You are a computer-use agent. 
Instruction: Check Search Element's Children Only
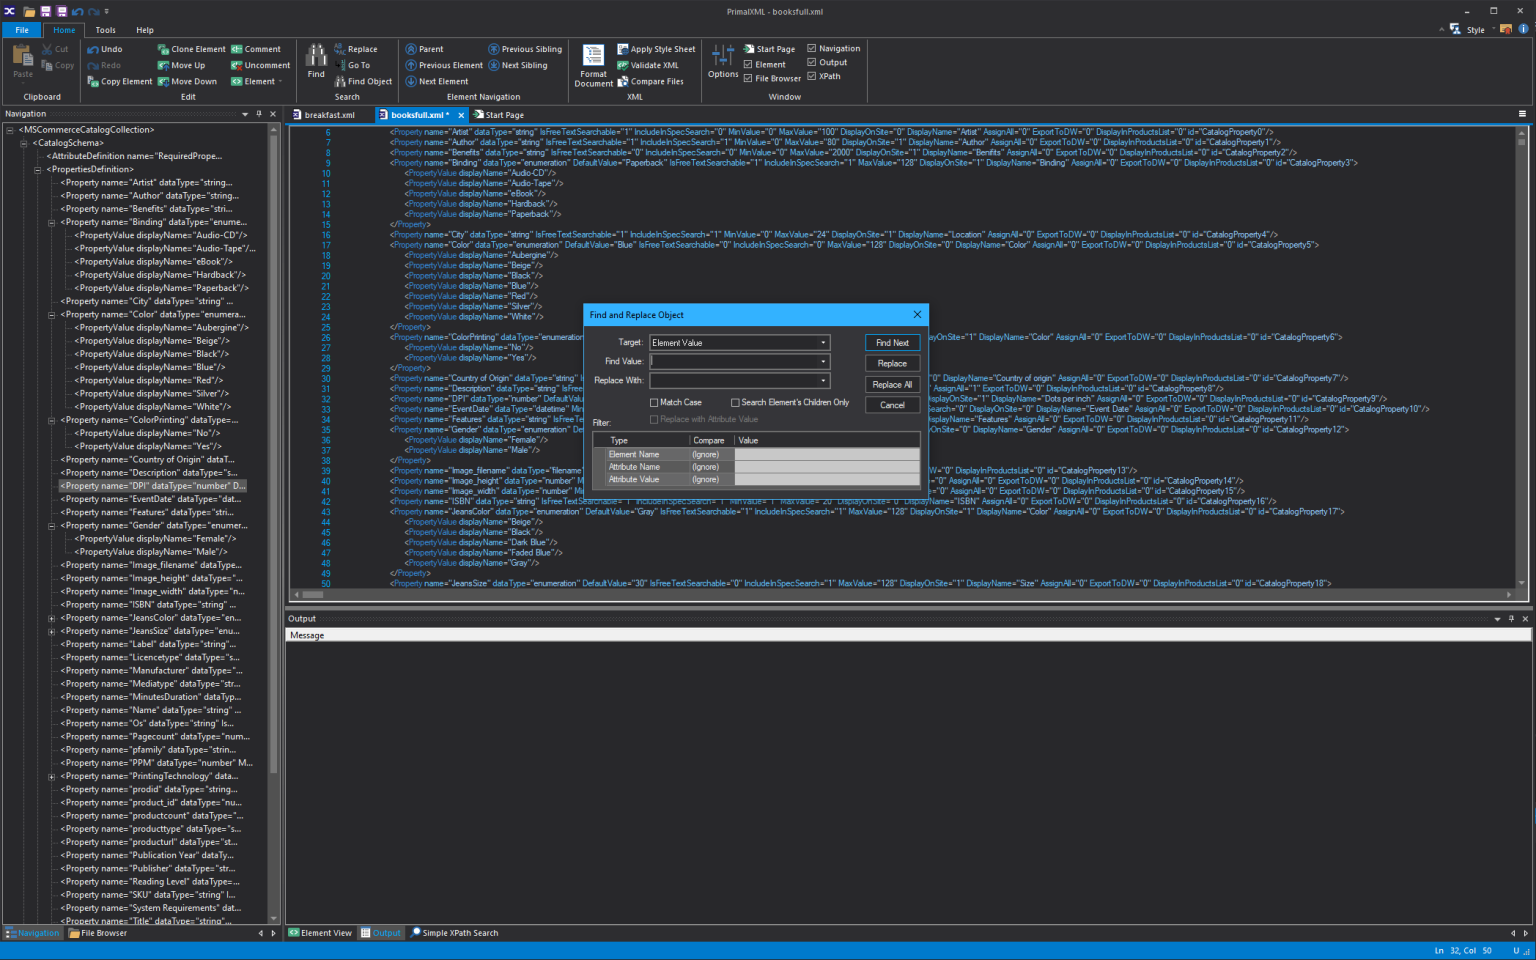tap(737, 402)
